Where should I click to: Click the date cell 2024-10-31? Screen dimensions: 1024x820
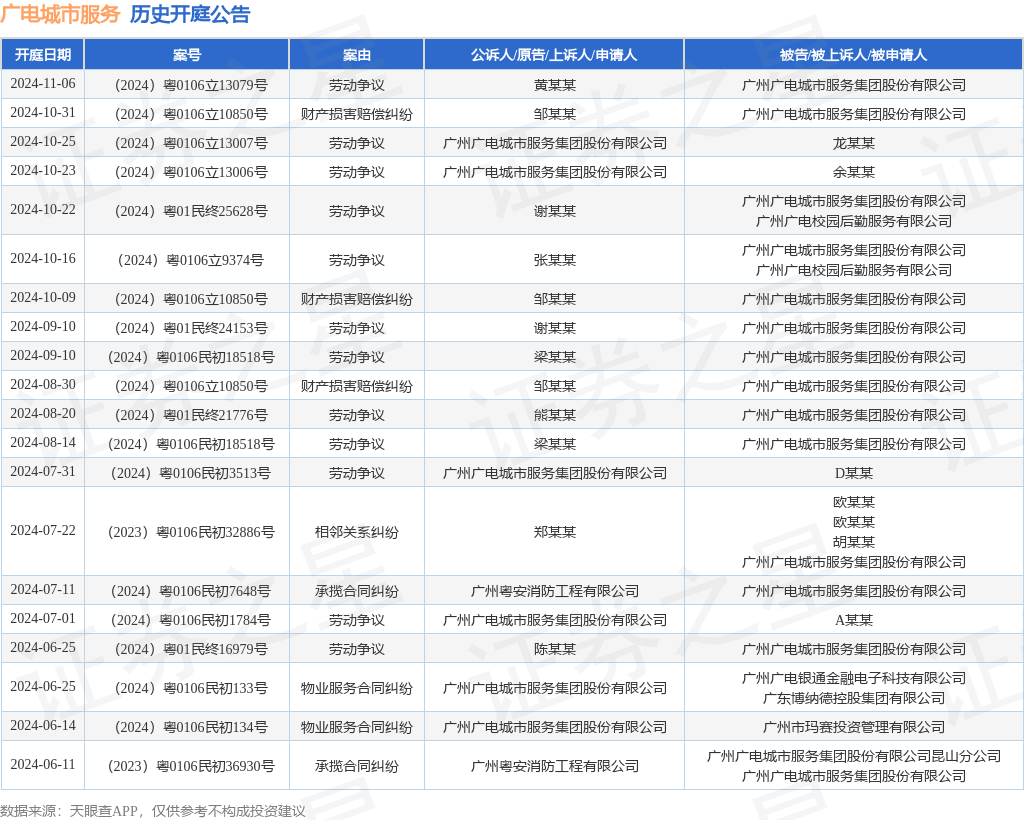tap(42, 112)
